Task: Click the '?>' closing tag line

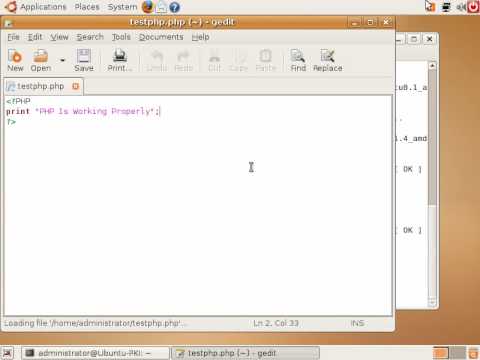Action: coord(11,122)
